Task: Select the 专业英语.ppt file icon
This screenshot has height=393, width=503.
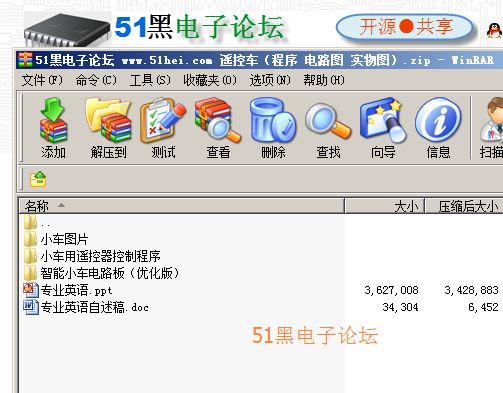Action: coord(31,290)
